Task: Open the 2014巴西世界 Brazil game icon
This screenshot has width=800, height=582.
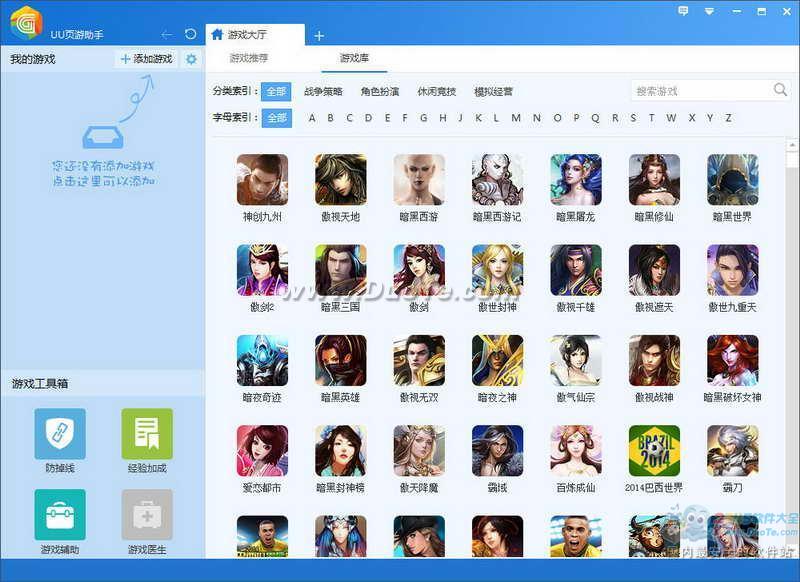Action: coord(654,451)
